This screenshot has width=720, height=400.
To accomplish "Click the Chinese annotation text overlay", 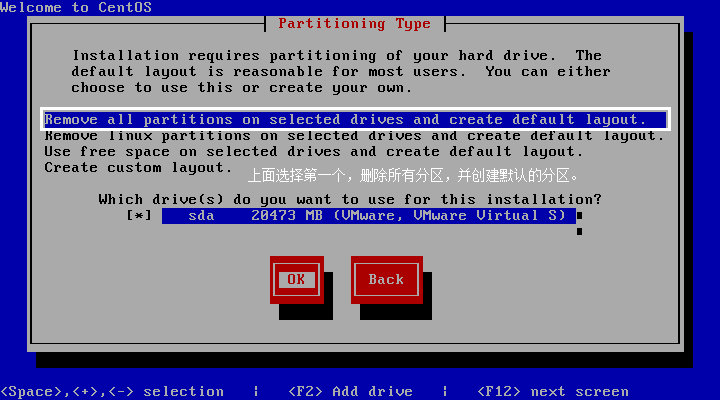I will pos(413,175).
